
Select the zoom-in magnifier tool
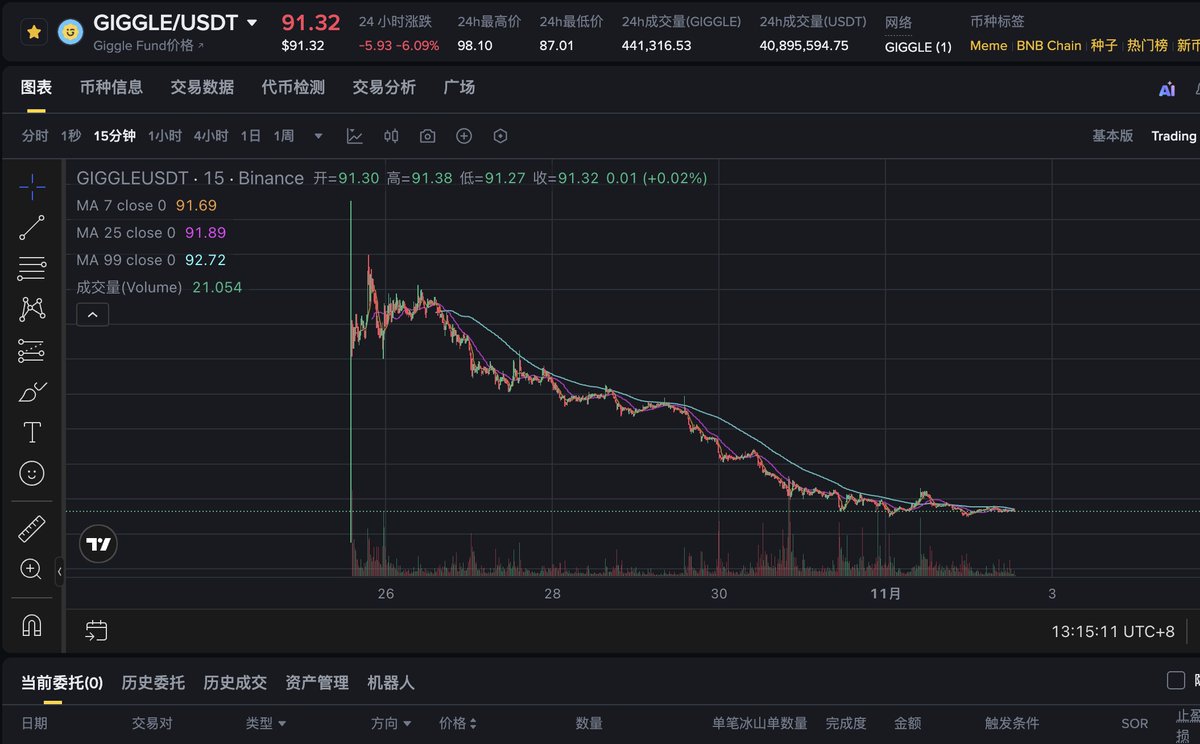tap(32, 570)
